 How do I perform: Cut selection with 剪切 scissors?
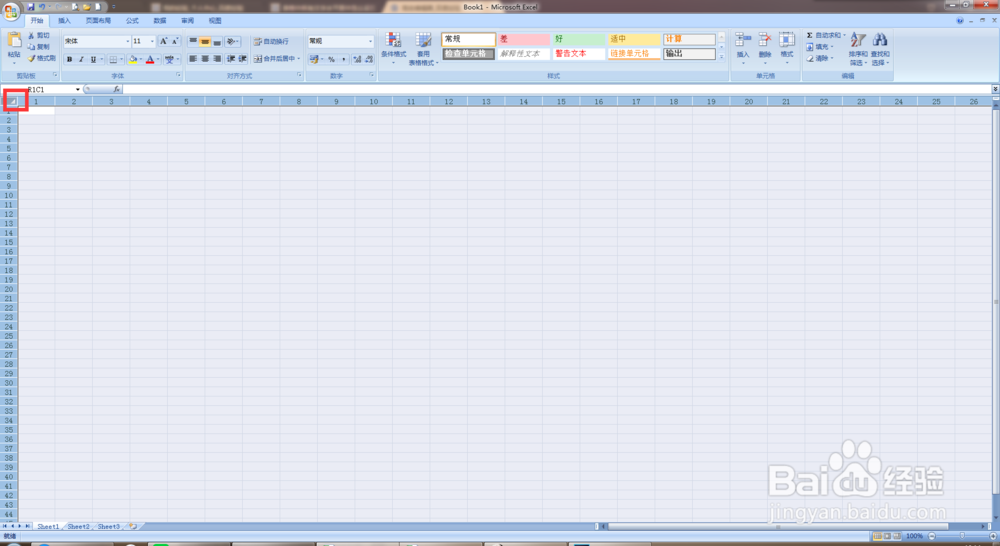38,36
